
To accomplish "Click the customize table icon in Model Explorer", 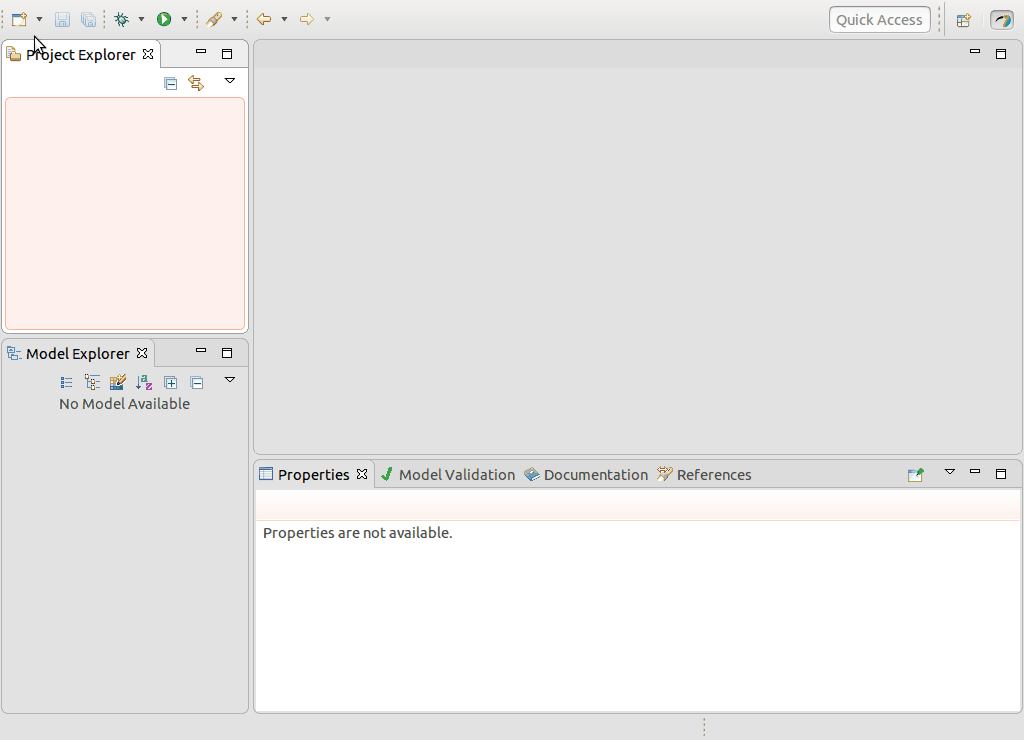I will click(118, 382).
